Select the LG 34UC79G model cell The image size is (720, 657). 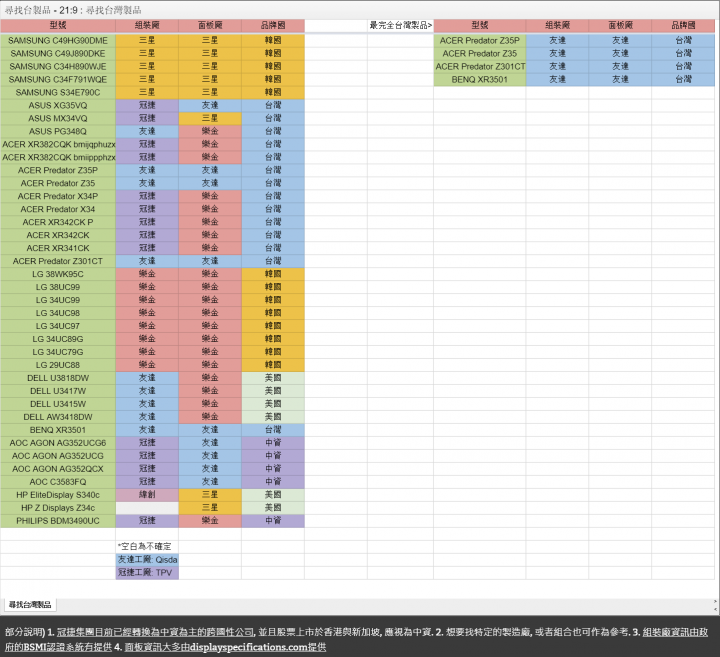tap(58, 352)
